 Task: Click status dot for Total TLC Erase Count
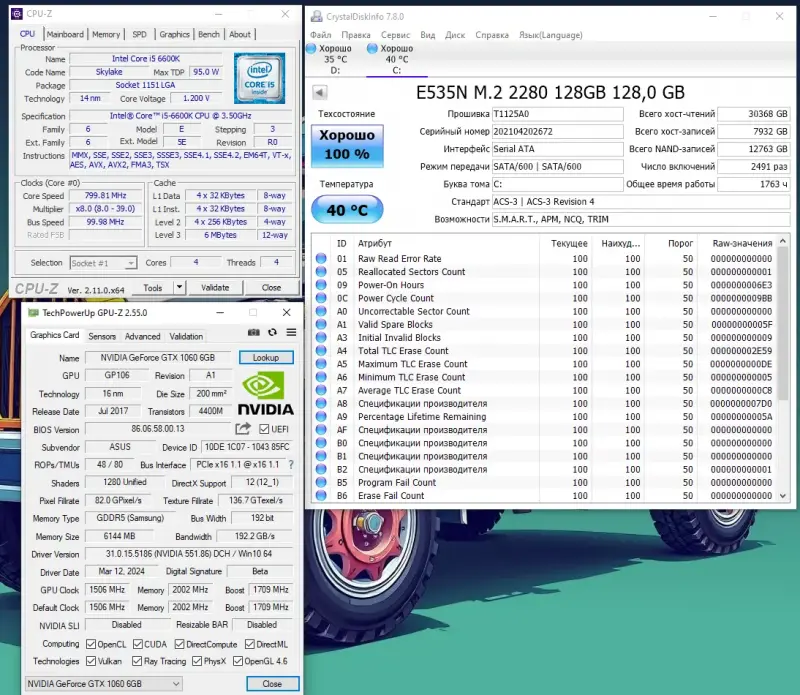pos(321,351)
